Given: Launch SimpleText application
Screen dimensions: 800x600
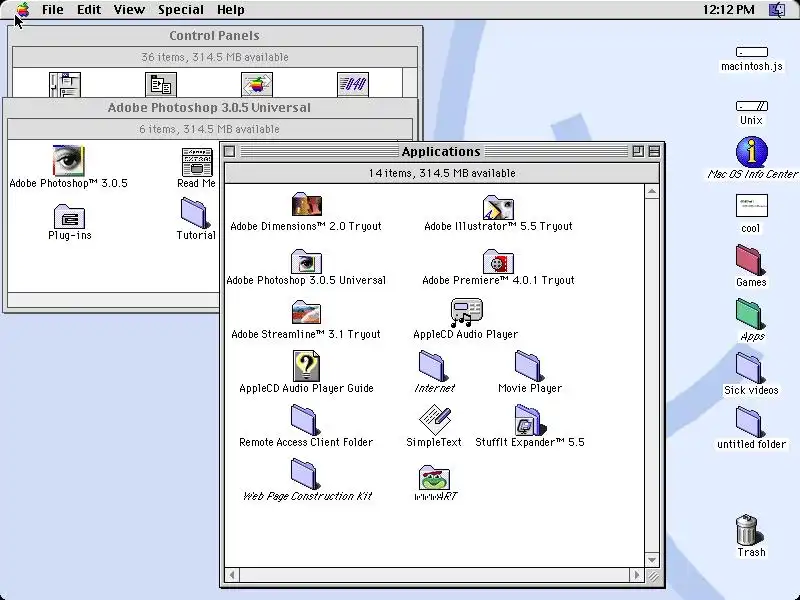Looking at the screenshot, I should pos(435,419).
